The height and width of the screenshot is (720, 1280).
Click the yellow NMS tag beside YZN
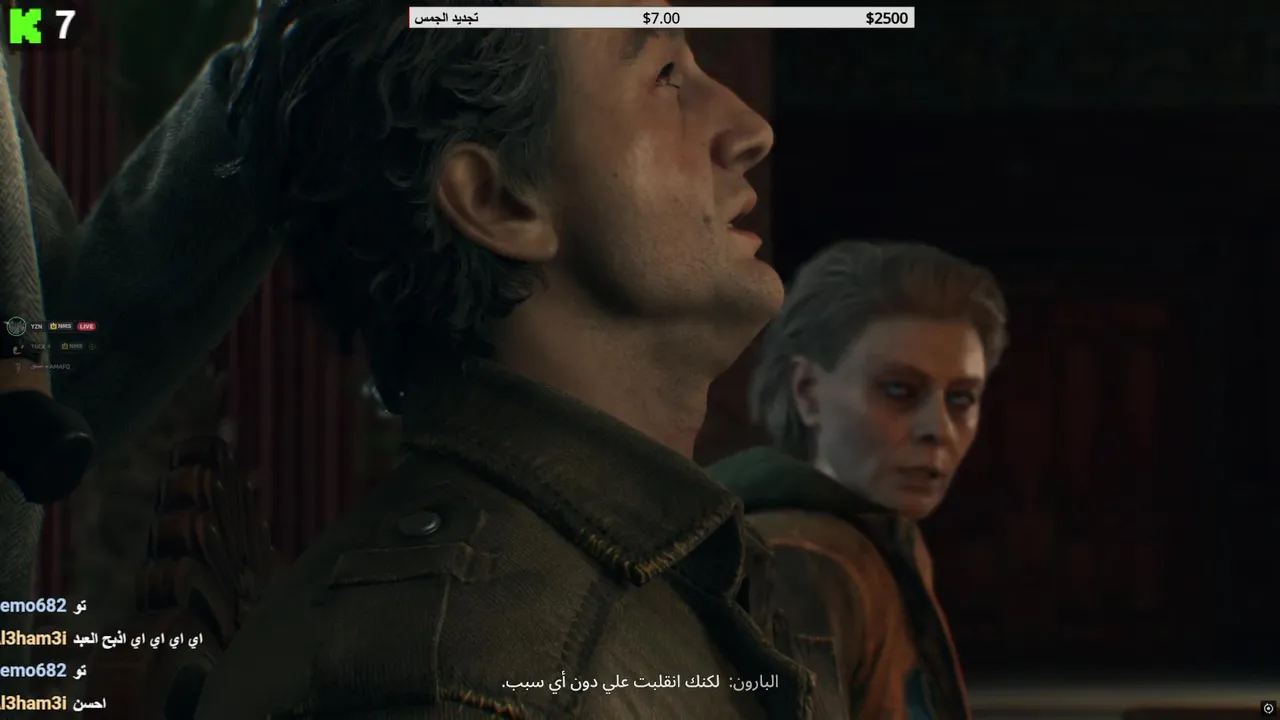click(61, 326)
